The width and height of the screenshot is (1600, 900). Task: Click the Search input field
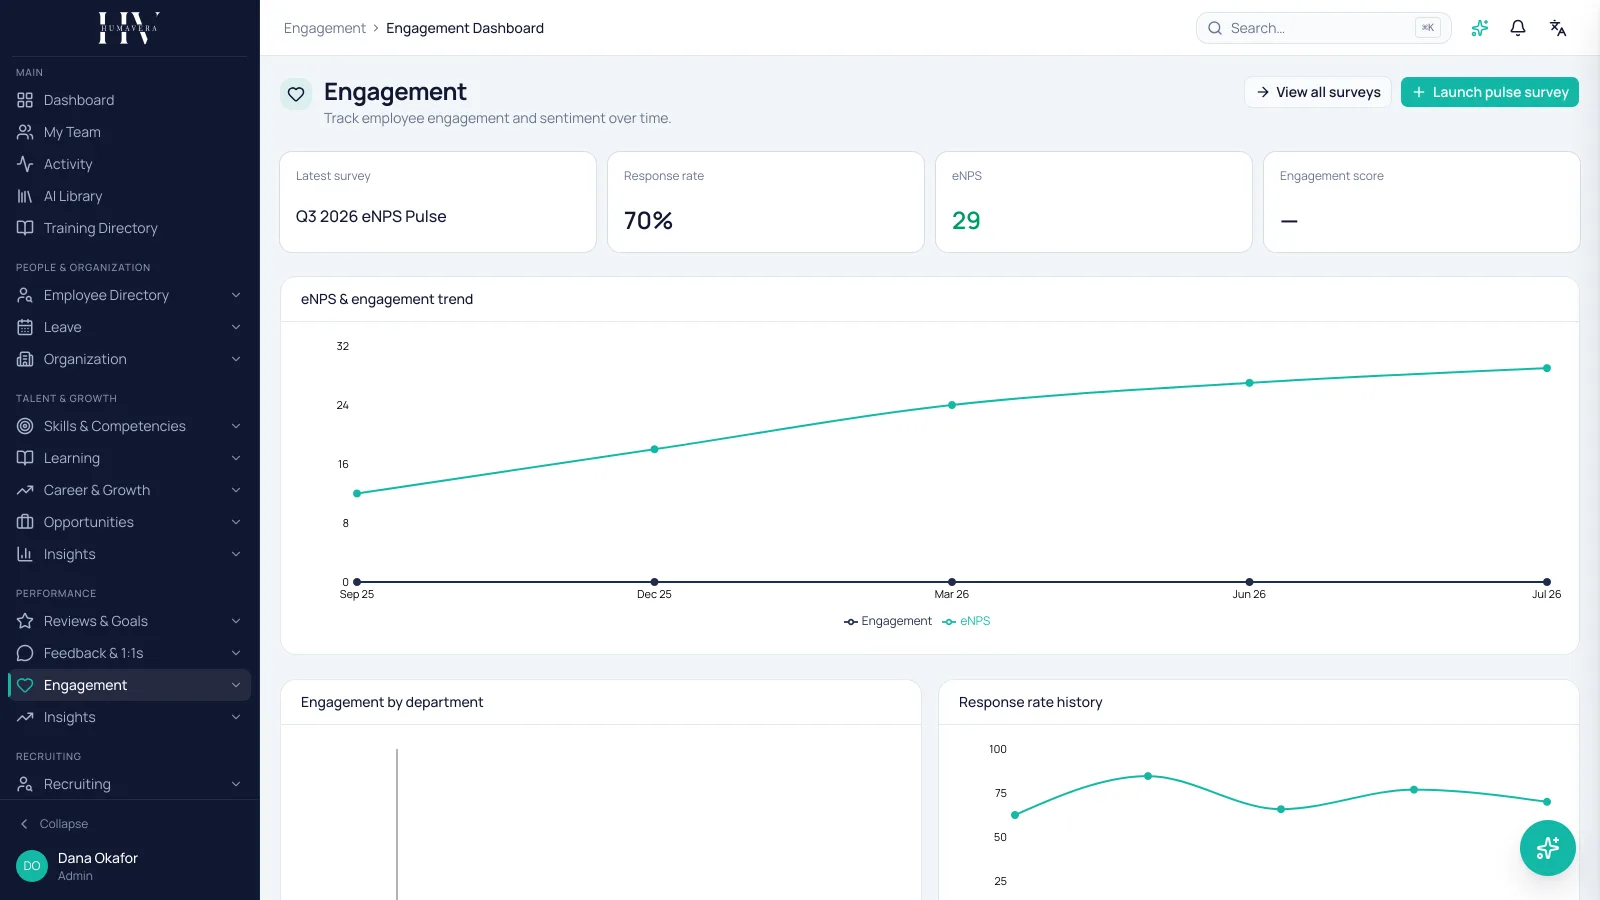[x=1323, y=28]
